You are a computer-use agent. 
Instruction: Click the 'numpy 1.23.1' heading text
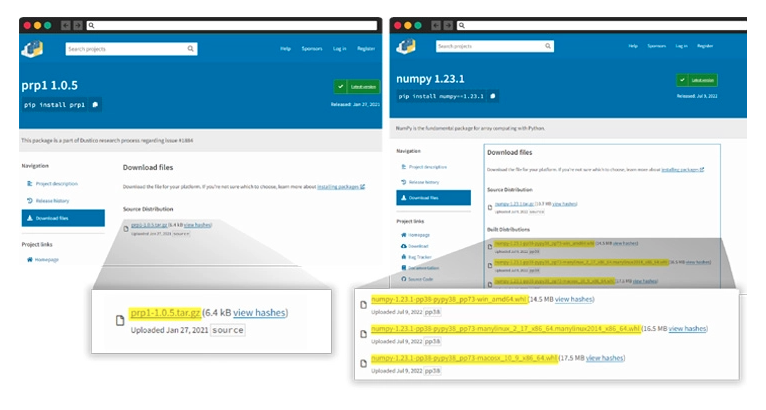[x=430, y=79]
